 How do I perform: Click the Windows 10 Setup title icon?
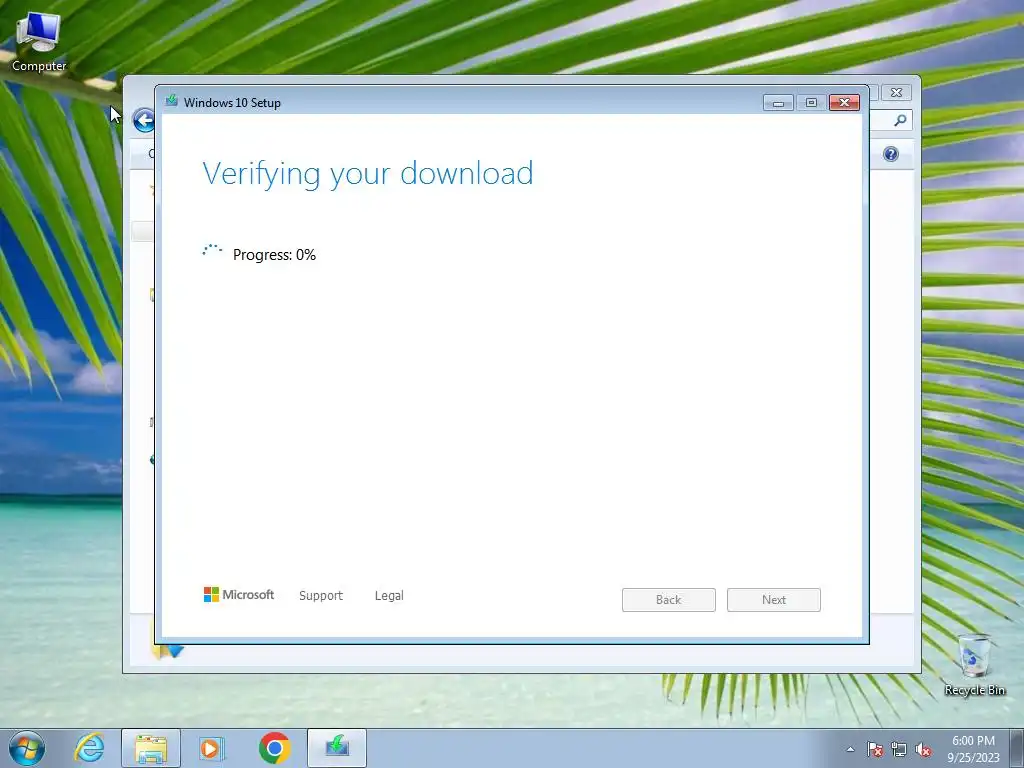coord(172,101)
